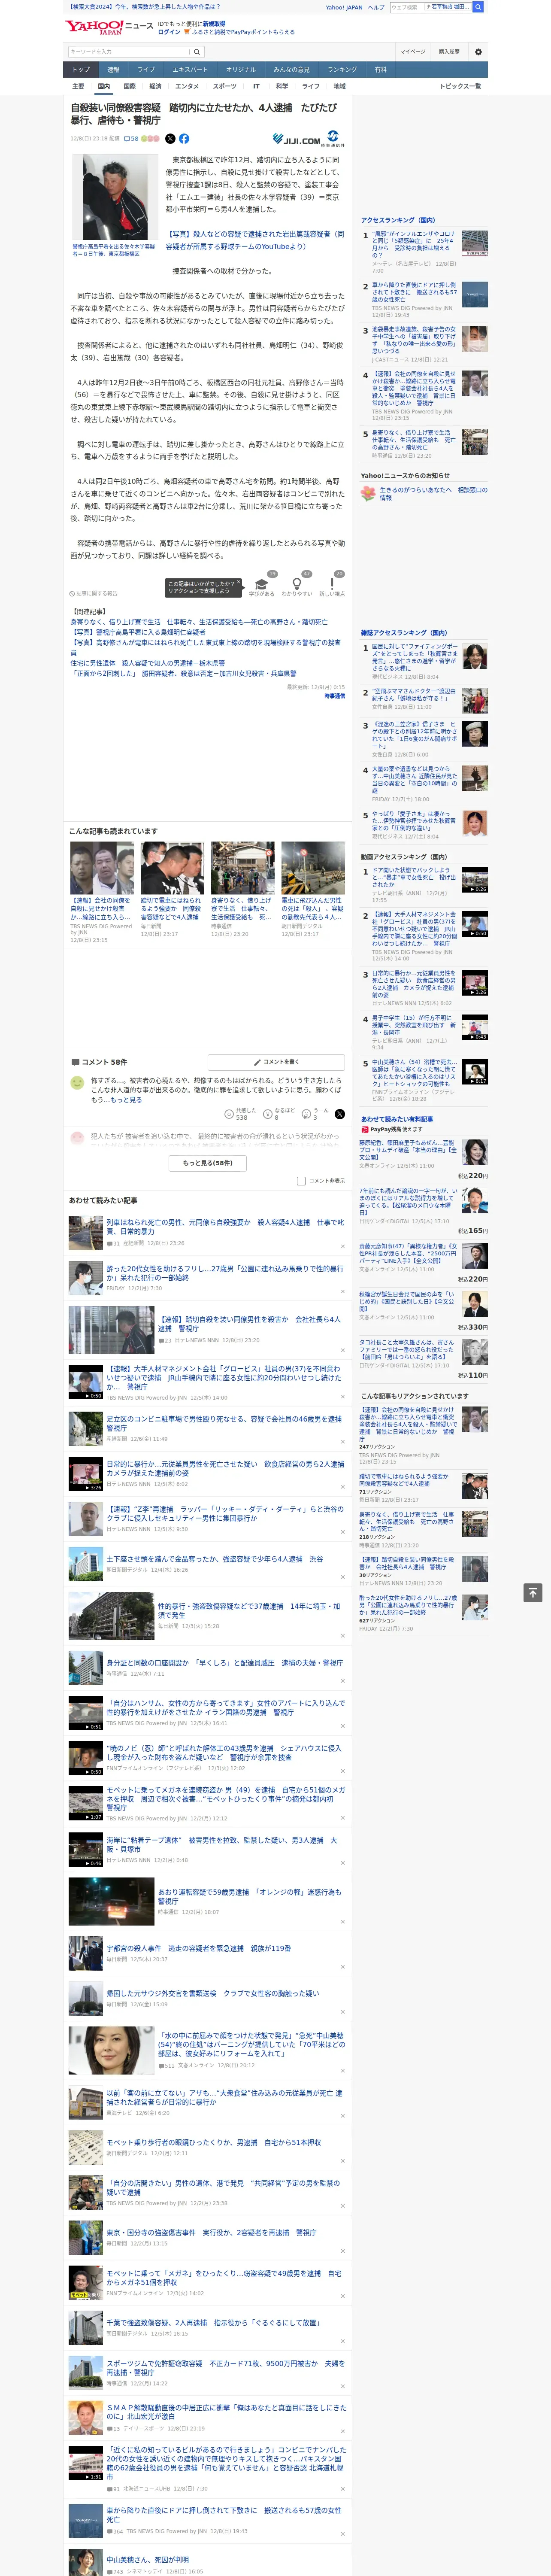This screenshot has width=551, height=2576.
Task: Open related link 「正面から2回刺した」勝田容疑者
Action: click(x=183, y=674)
